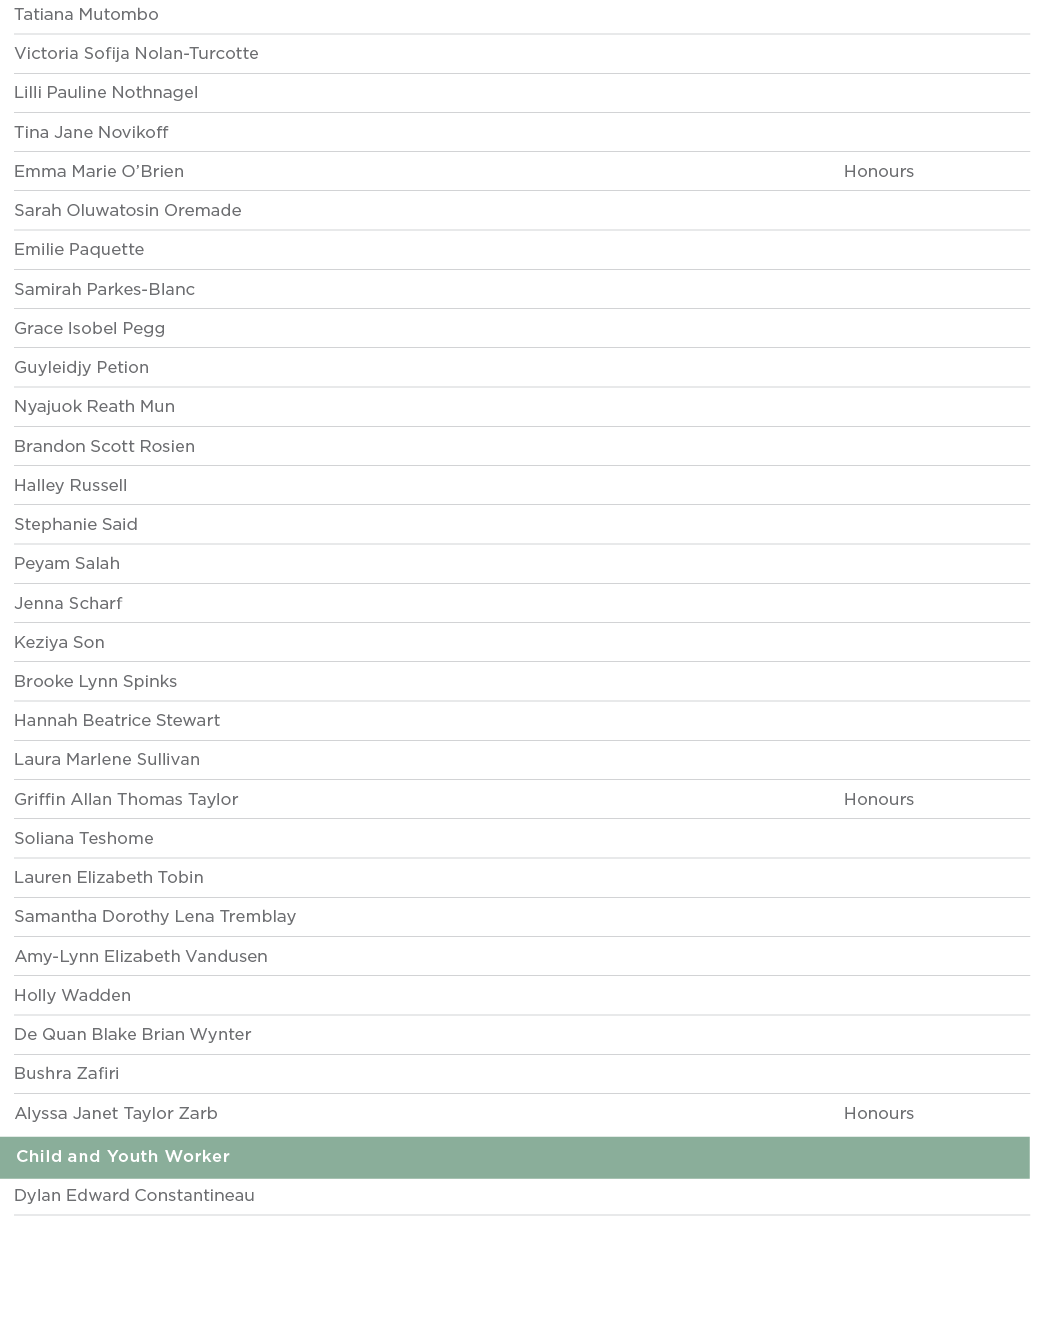Screen dimensions: 1037x1338
Task: Click the name Tatiana Mutombo
Action: click(x=86, y=15)
